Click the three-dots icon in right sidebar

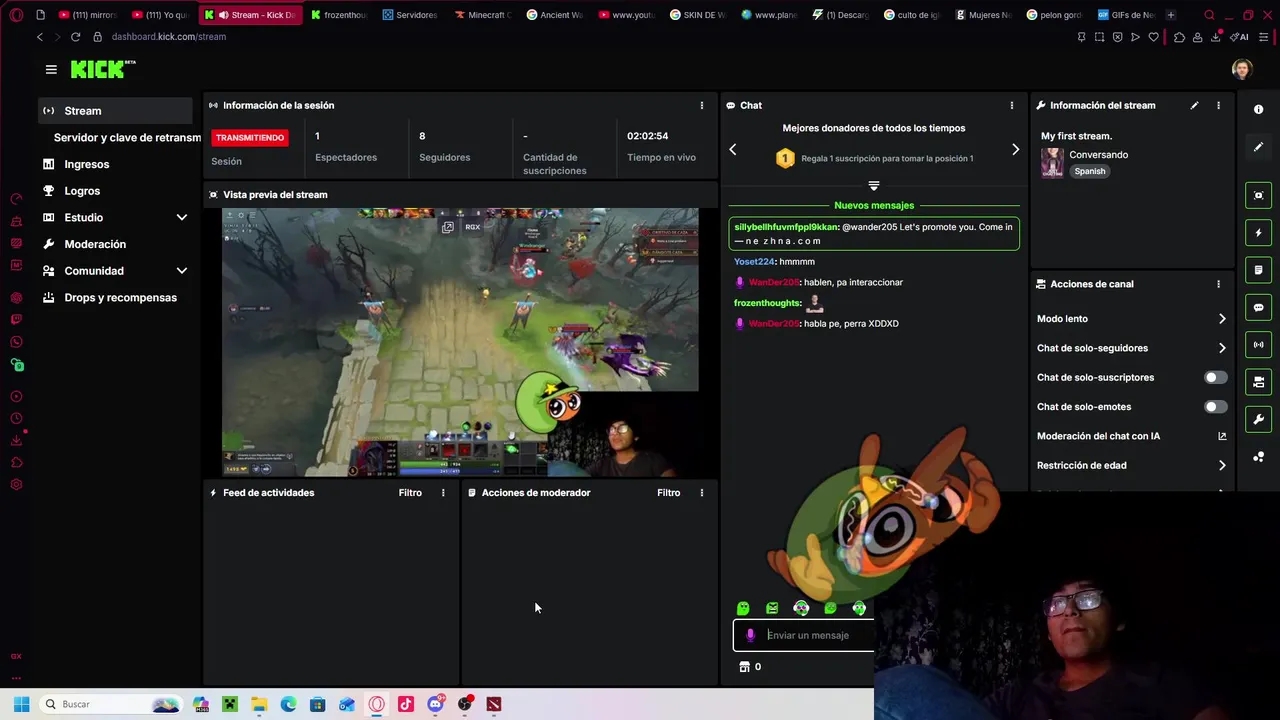(x=1258, y=457)
